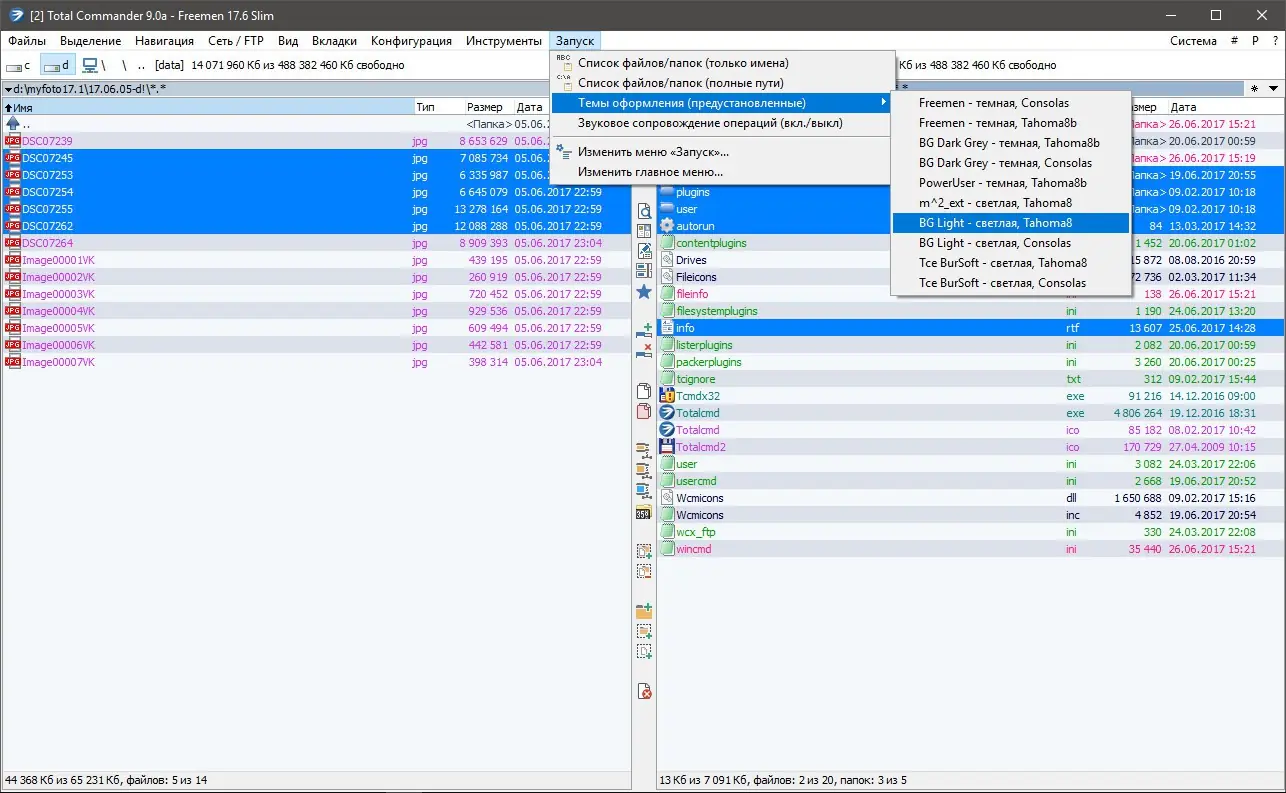The width and height of the screenshot is (1286, 793).
Task: Open the Система menu
Action: (1193, 41)
